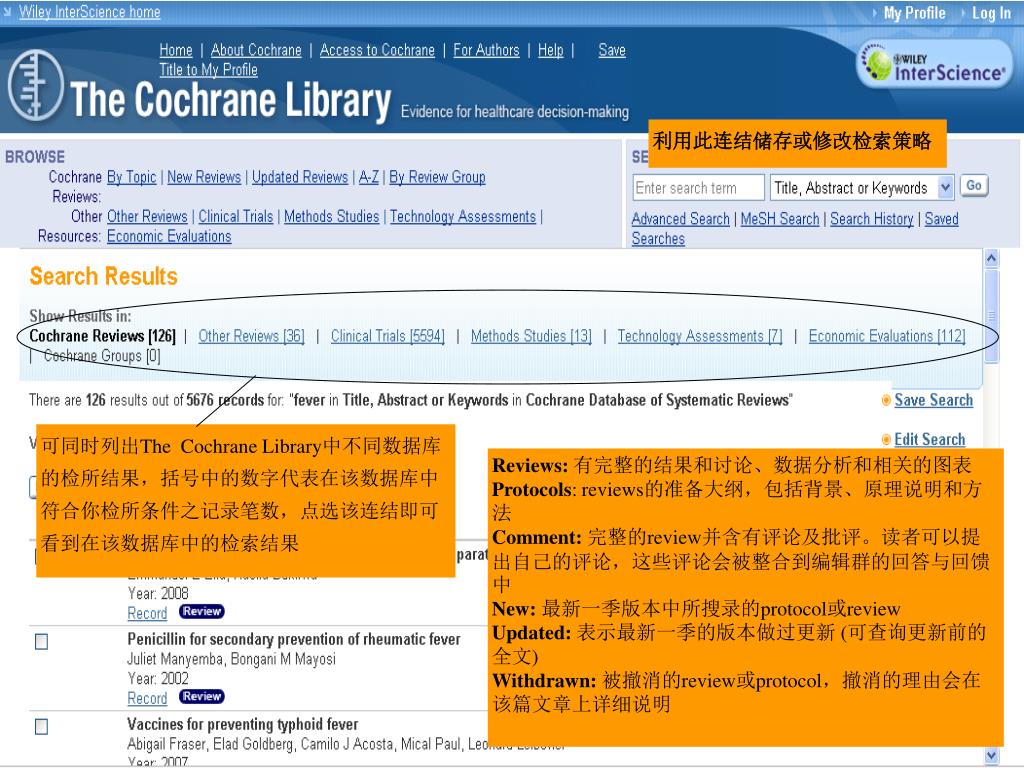The width and height of the screenshot is (1024, 768).
Task: Click Save Title to My Profile link
Action: (208, 69)
